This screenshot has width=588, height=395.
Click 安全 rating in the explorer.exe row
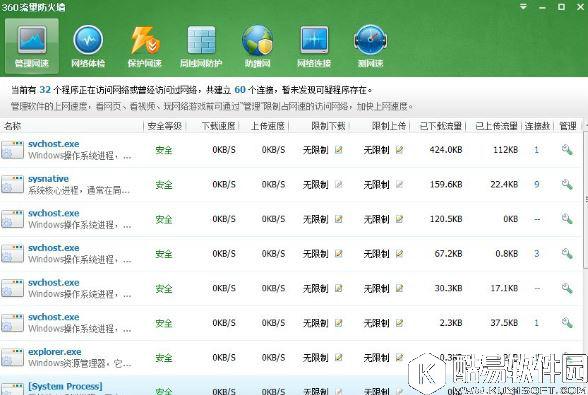point(164,358)
